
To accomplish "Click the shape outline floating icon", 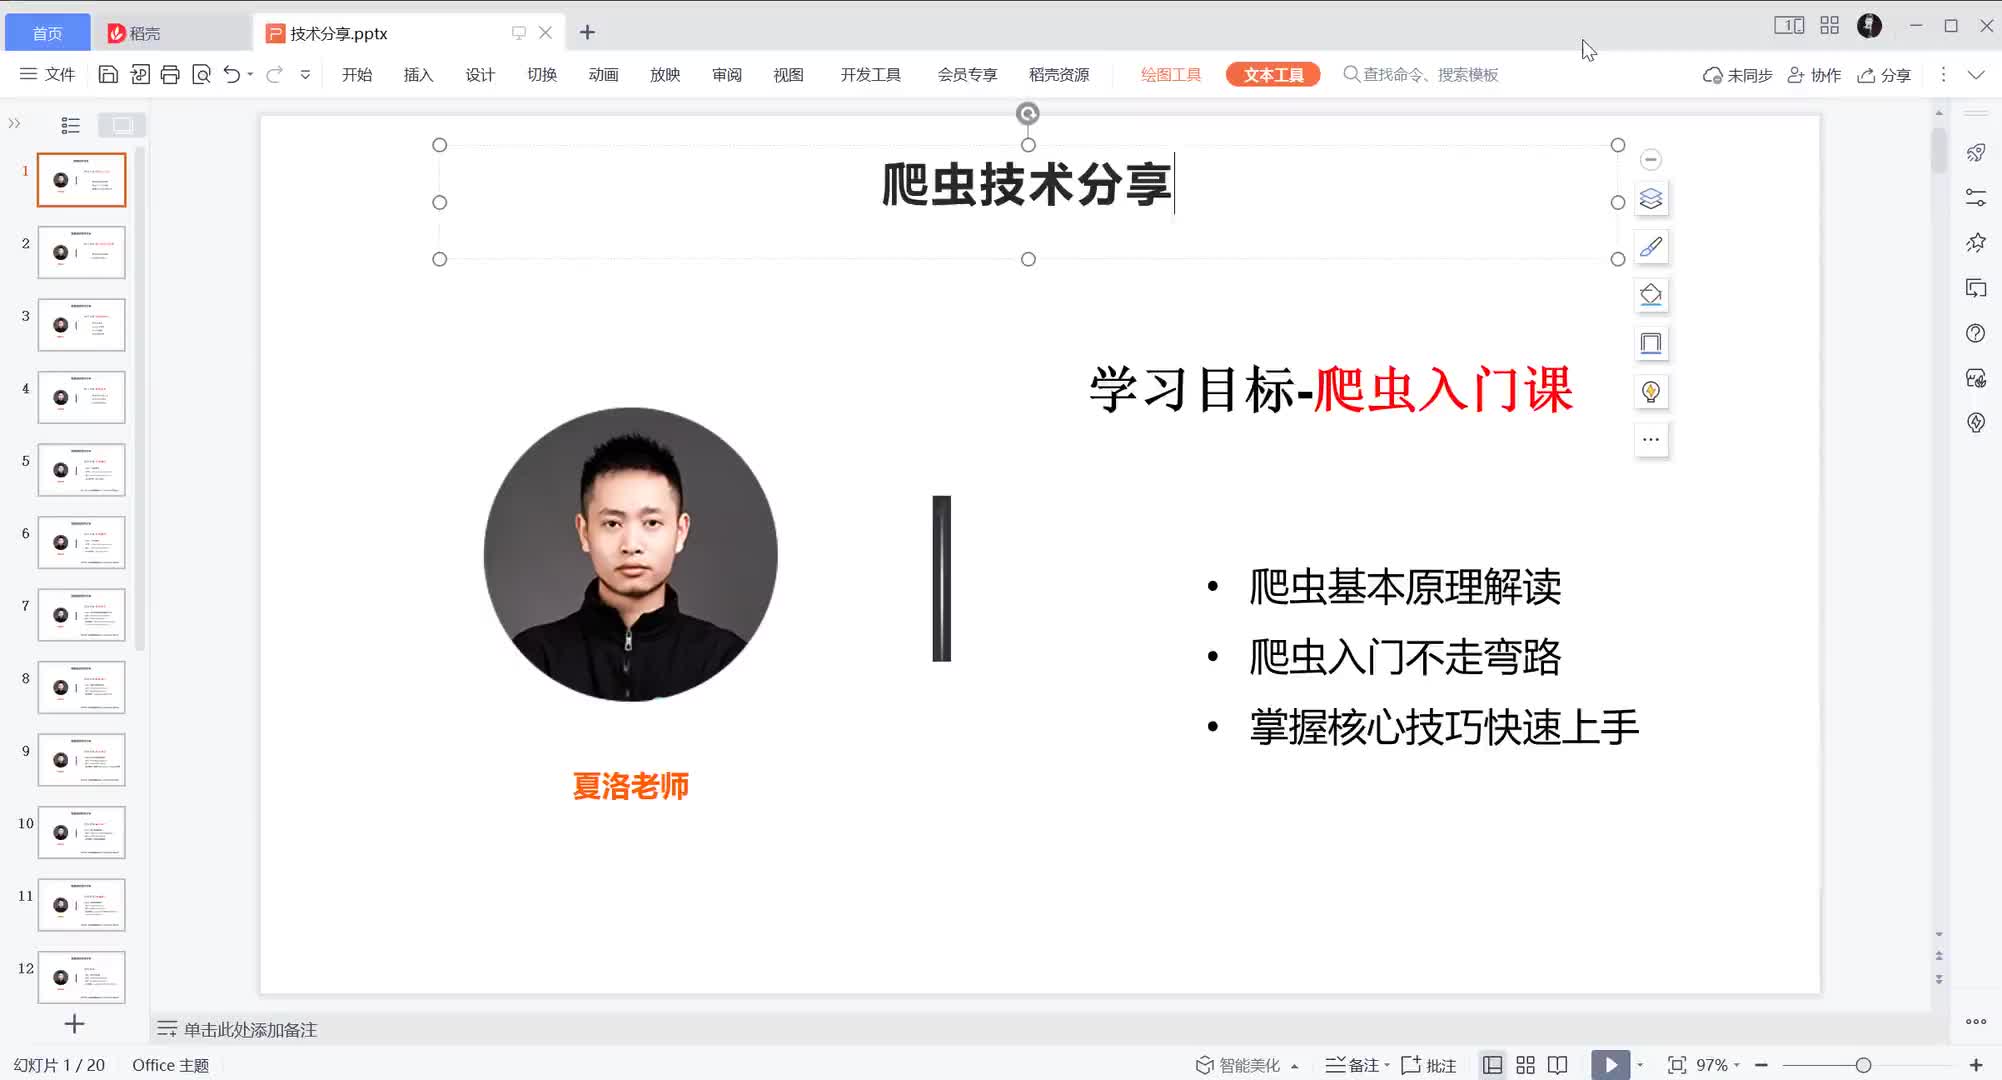I will point(1651,343).
